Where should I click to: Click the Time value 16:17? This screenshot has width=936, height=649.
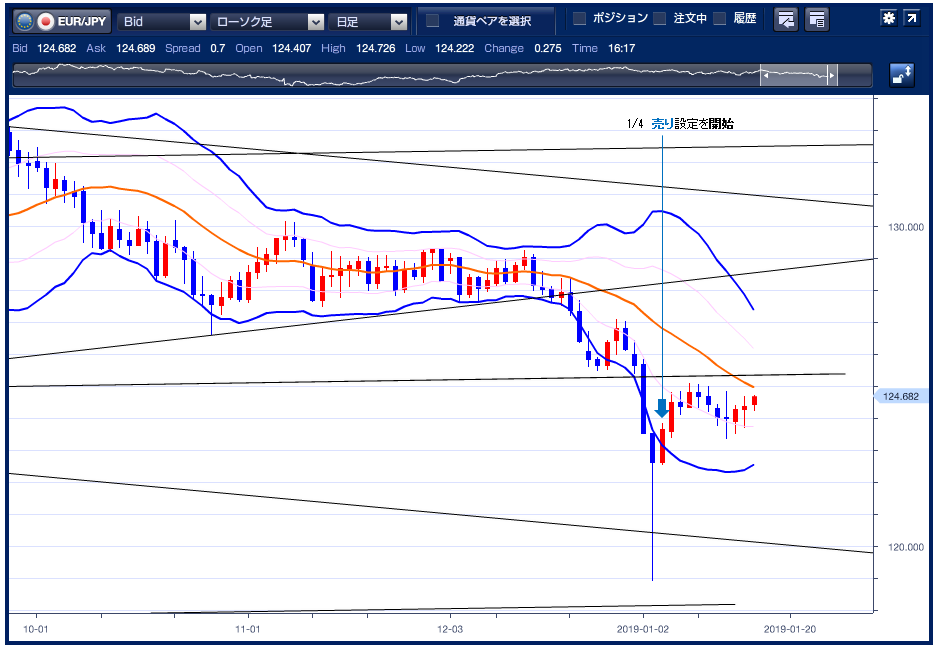pos(621,48)
